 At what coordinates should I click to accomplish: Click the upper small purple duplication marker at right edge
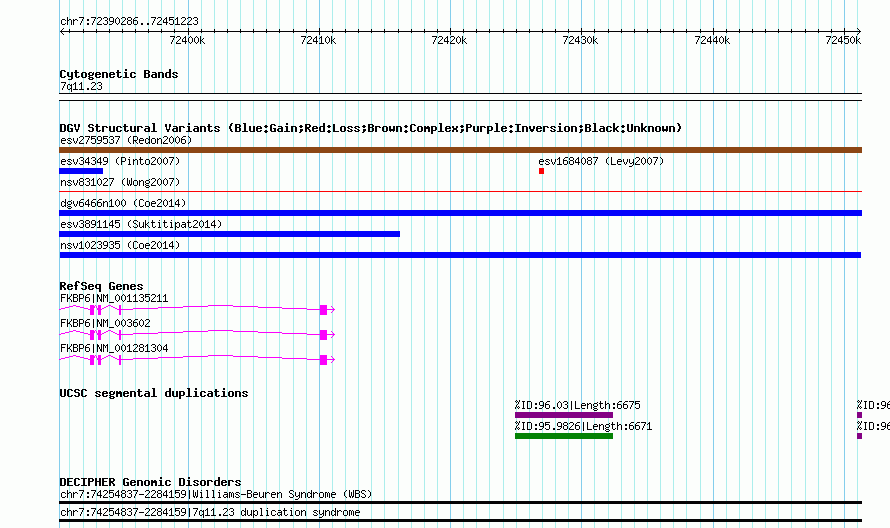859,415
